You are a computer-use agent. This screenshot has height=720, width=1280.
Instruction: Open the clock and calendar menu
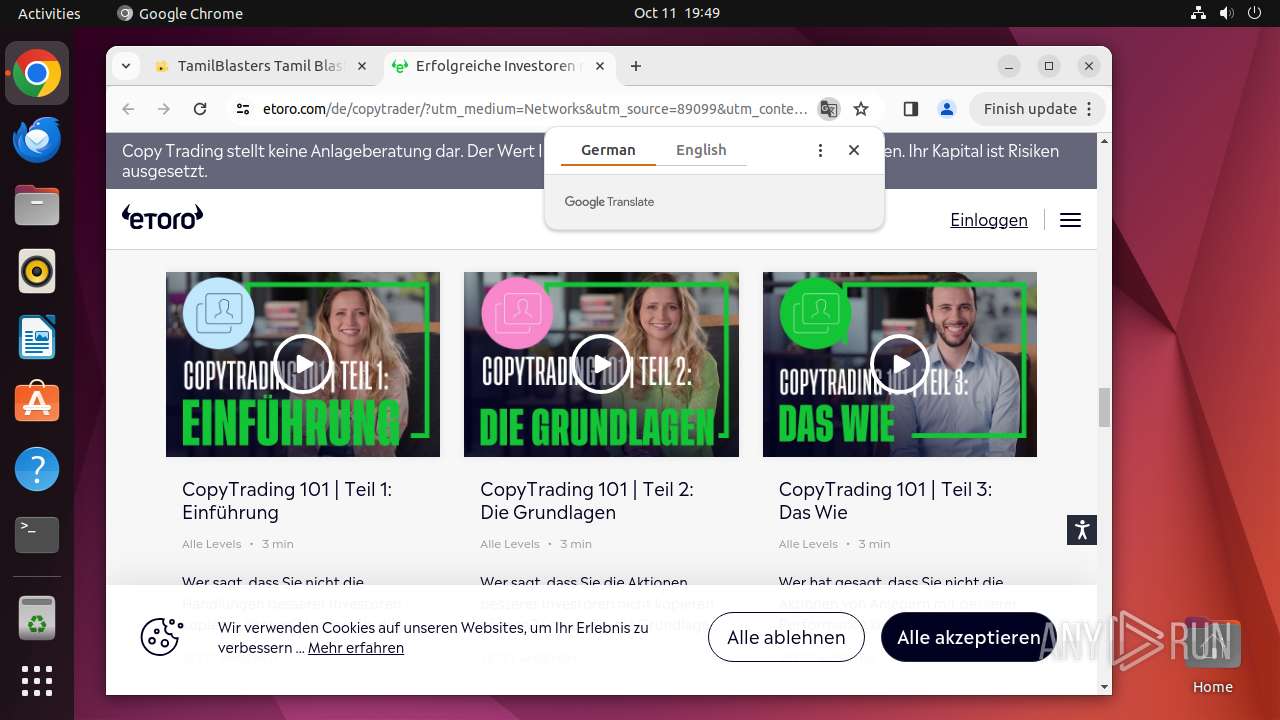(x=676, y=13)
